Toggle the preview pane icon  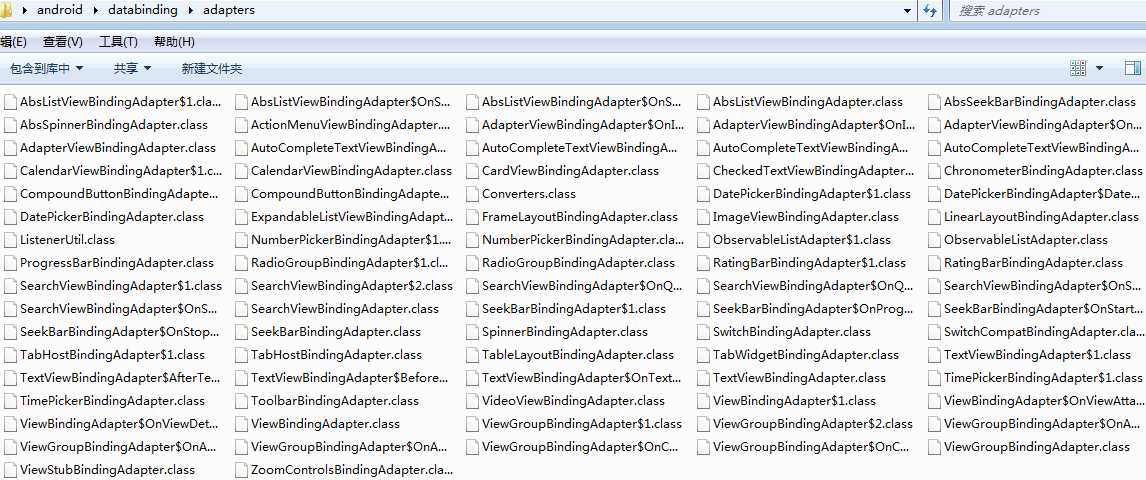point(1133,69)
